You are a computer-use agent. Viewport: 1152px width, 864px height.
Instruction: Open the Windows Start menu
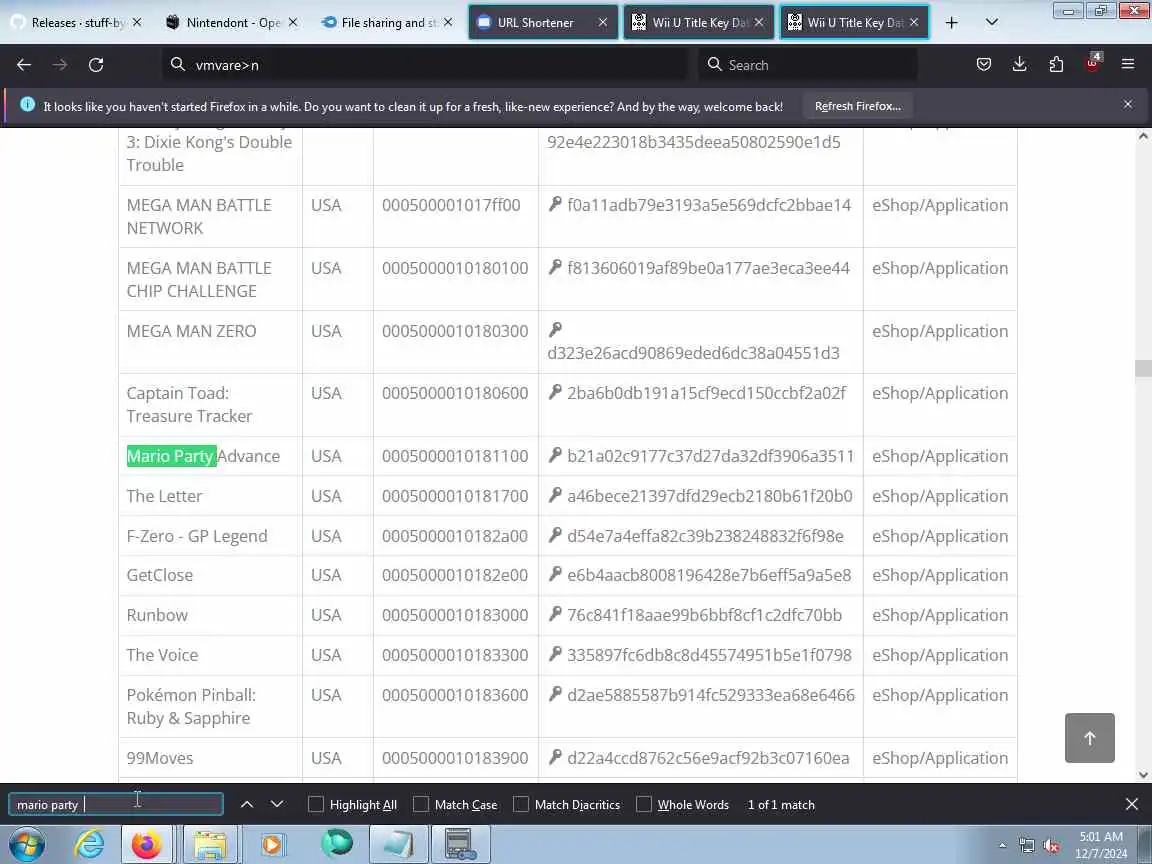[26, 845]
